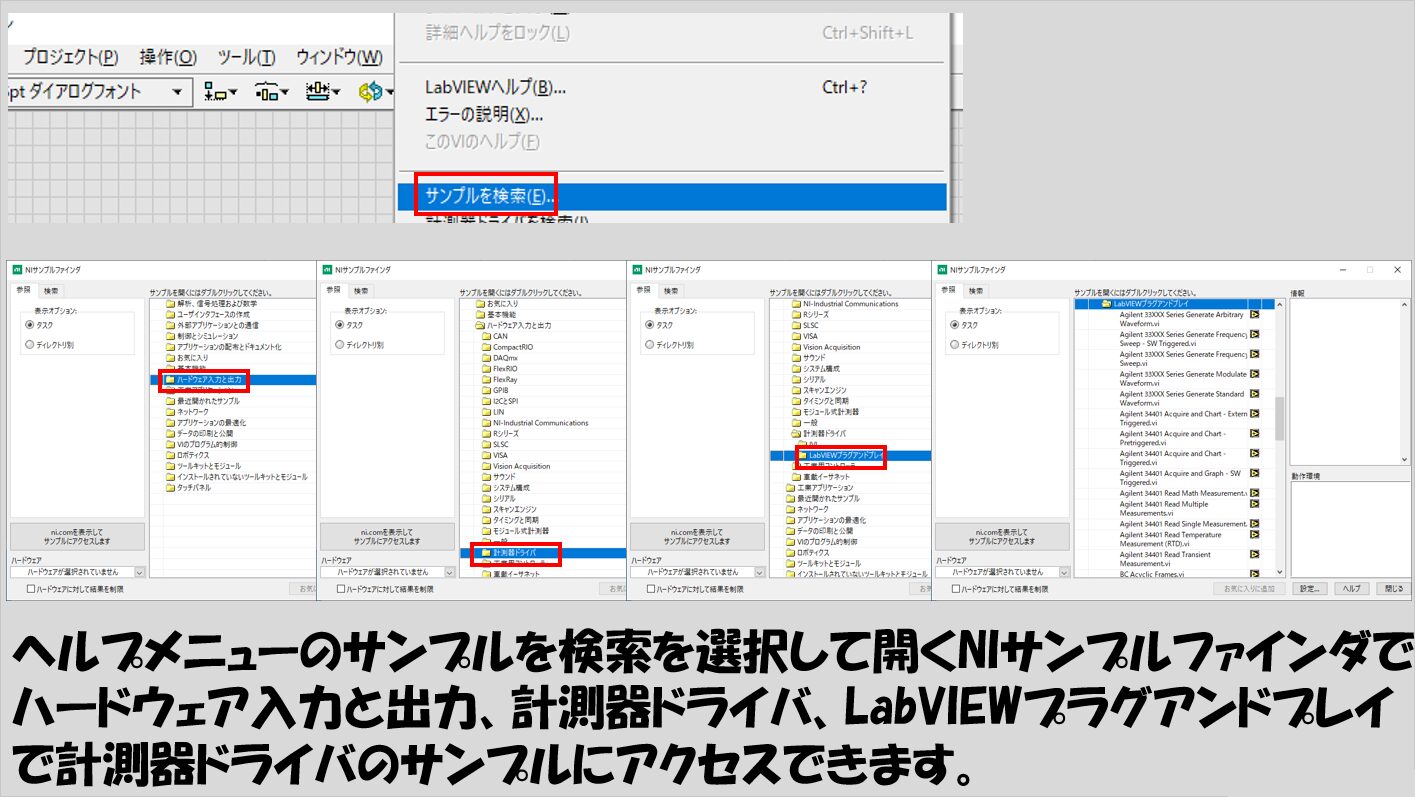The width and height of the screenshot is (1415, 797).
Task: Click the お気に入りに追加 button
Action: click(1249, 589)
